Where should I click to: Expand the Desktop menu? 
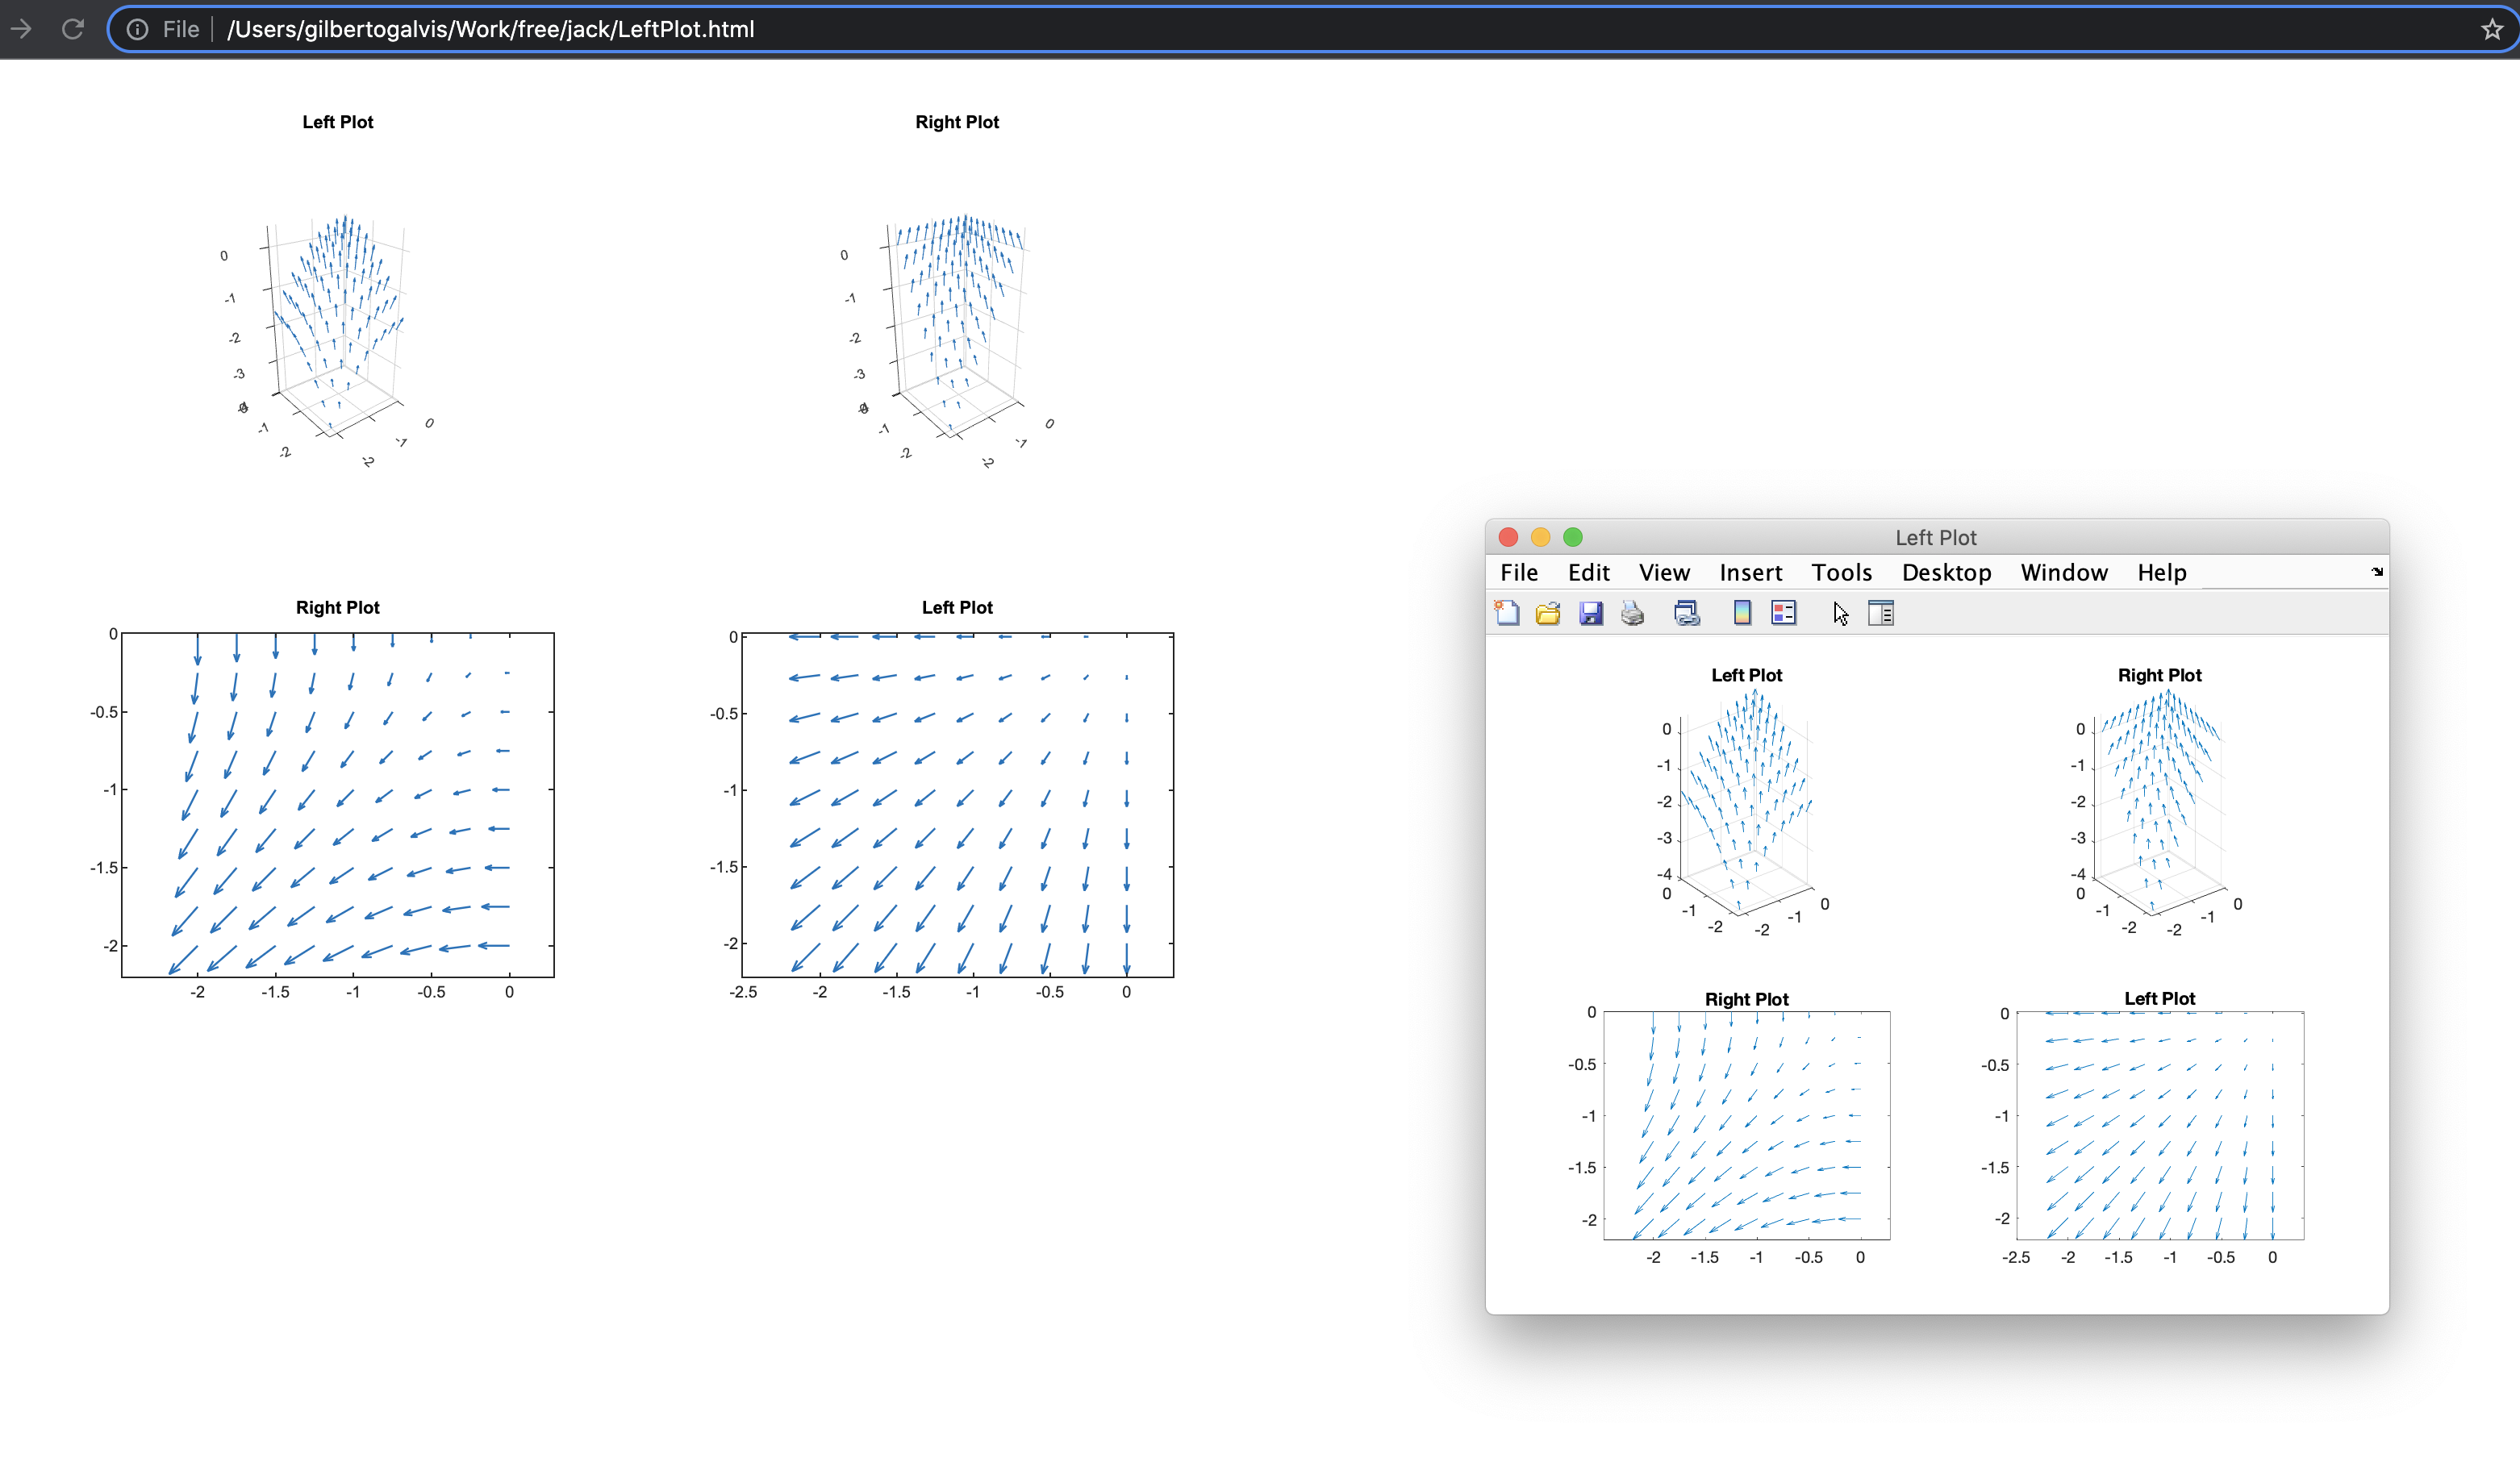(1946, 572)
